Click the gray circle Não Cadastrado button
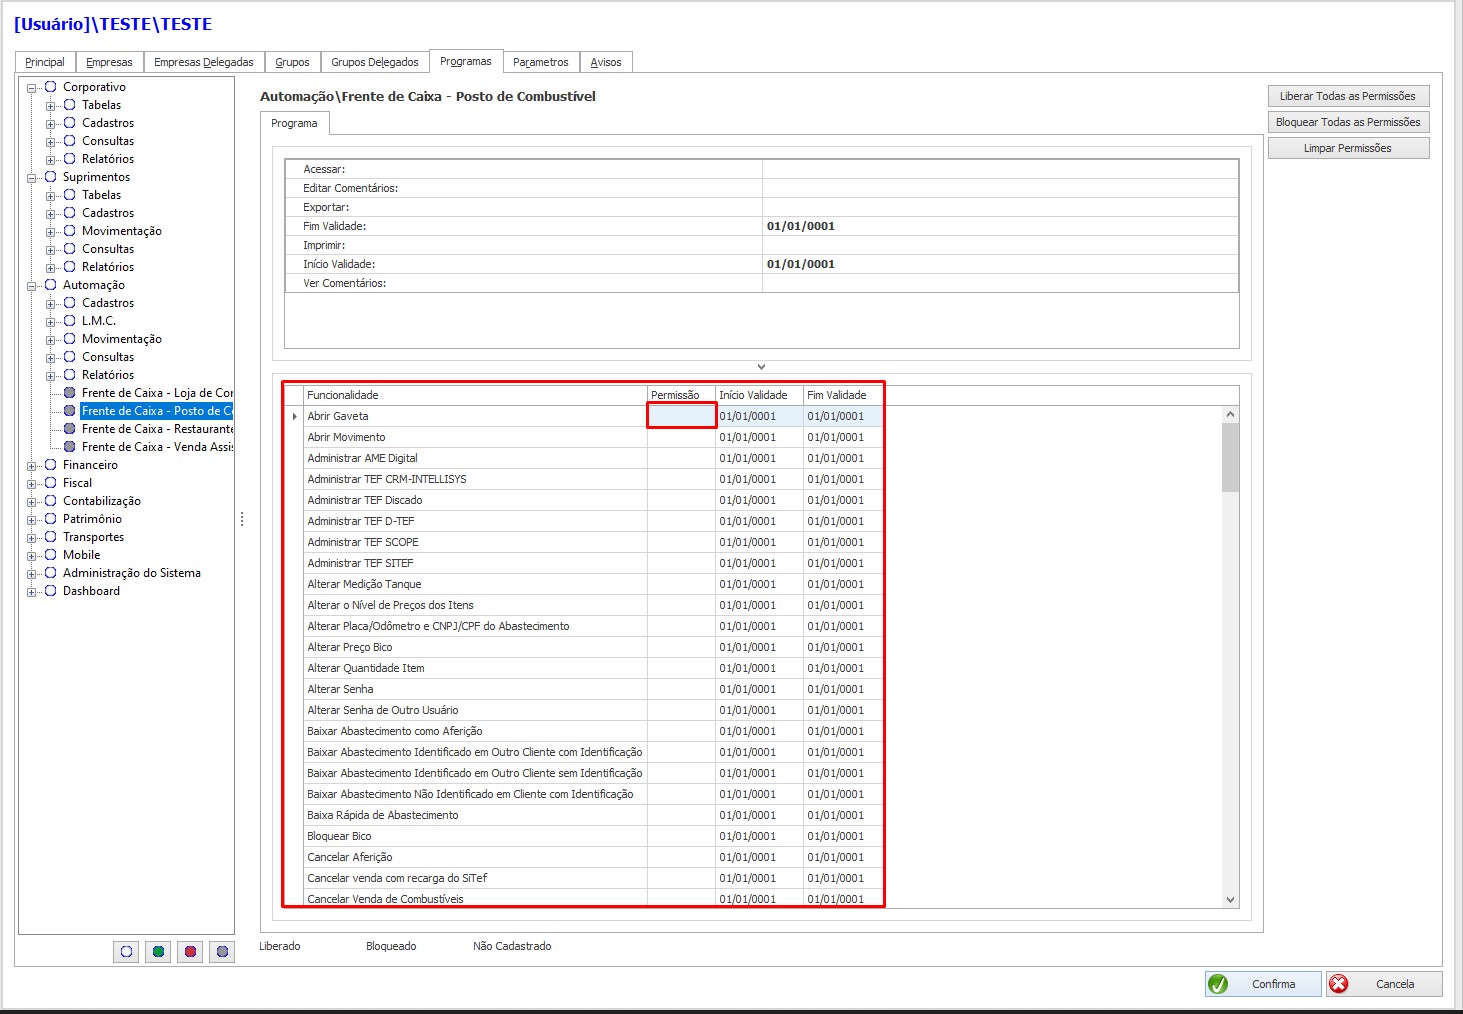The image size is (1463, 1014). [x=222, y=952]
